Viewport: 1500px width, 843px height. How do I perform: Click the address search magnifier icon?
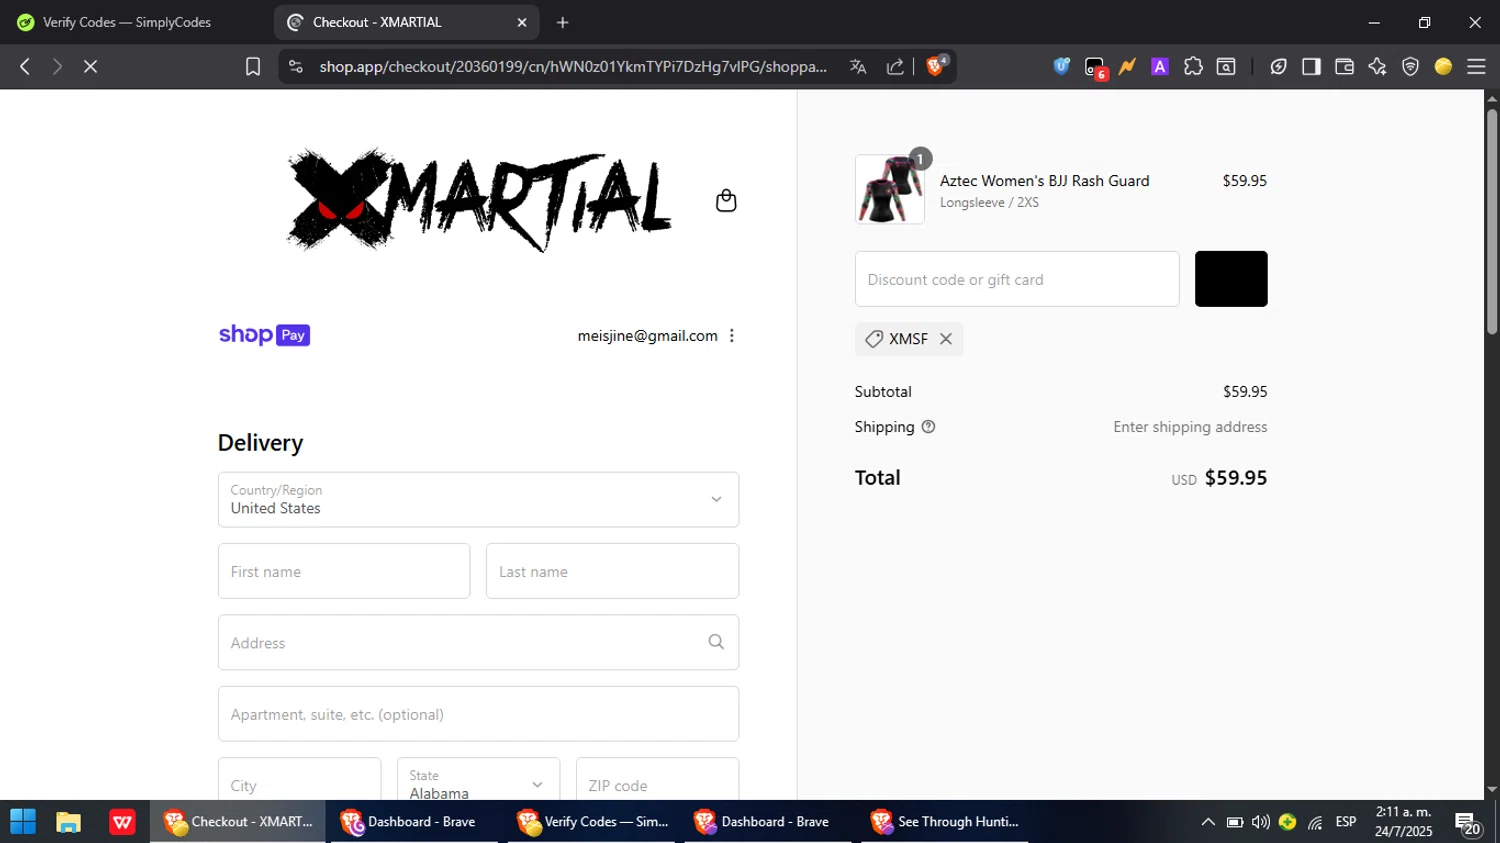click(716, 642)
